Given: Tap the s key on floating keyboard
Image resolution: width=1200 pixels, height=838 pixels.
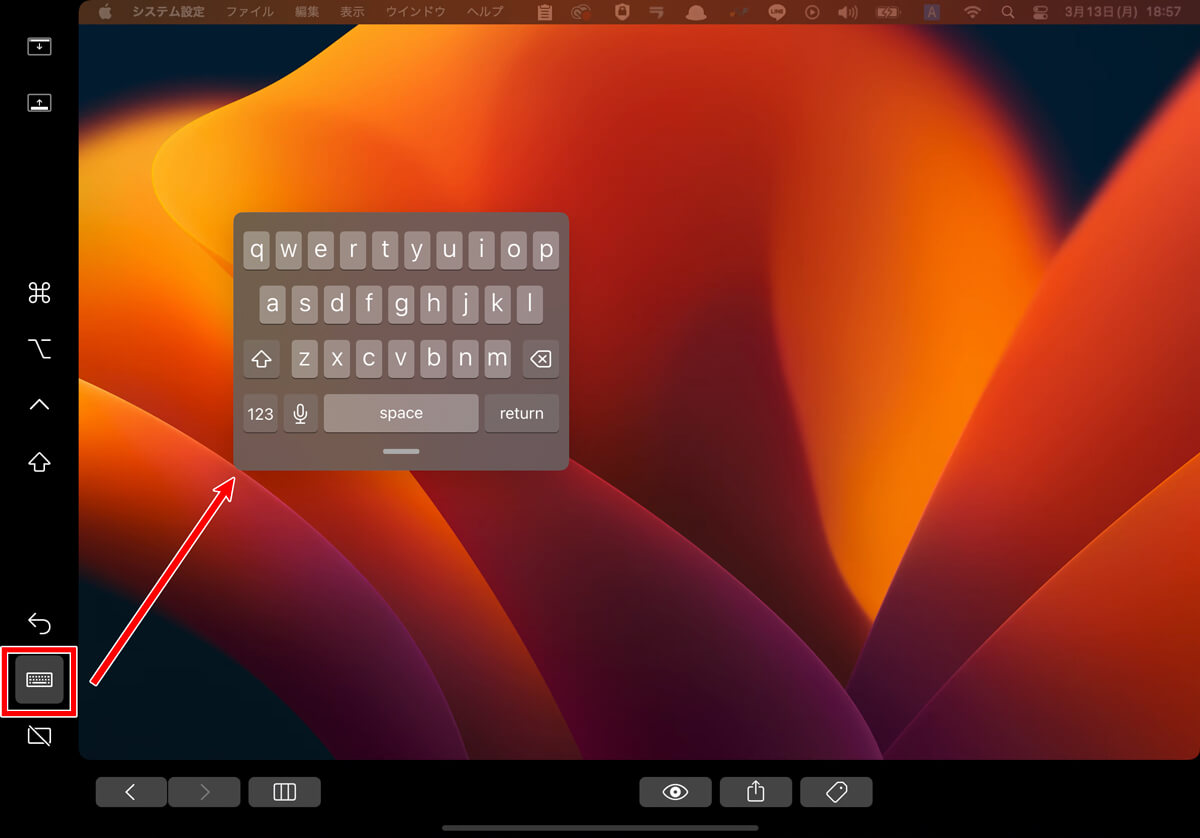Looking at the screenshot, I should tap(305, 305).
